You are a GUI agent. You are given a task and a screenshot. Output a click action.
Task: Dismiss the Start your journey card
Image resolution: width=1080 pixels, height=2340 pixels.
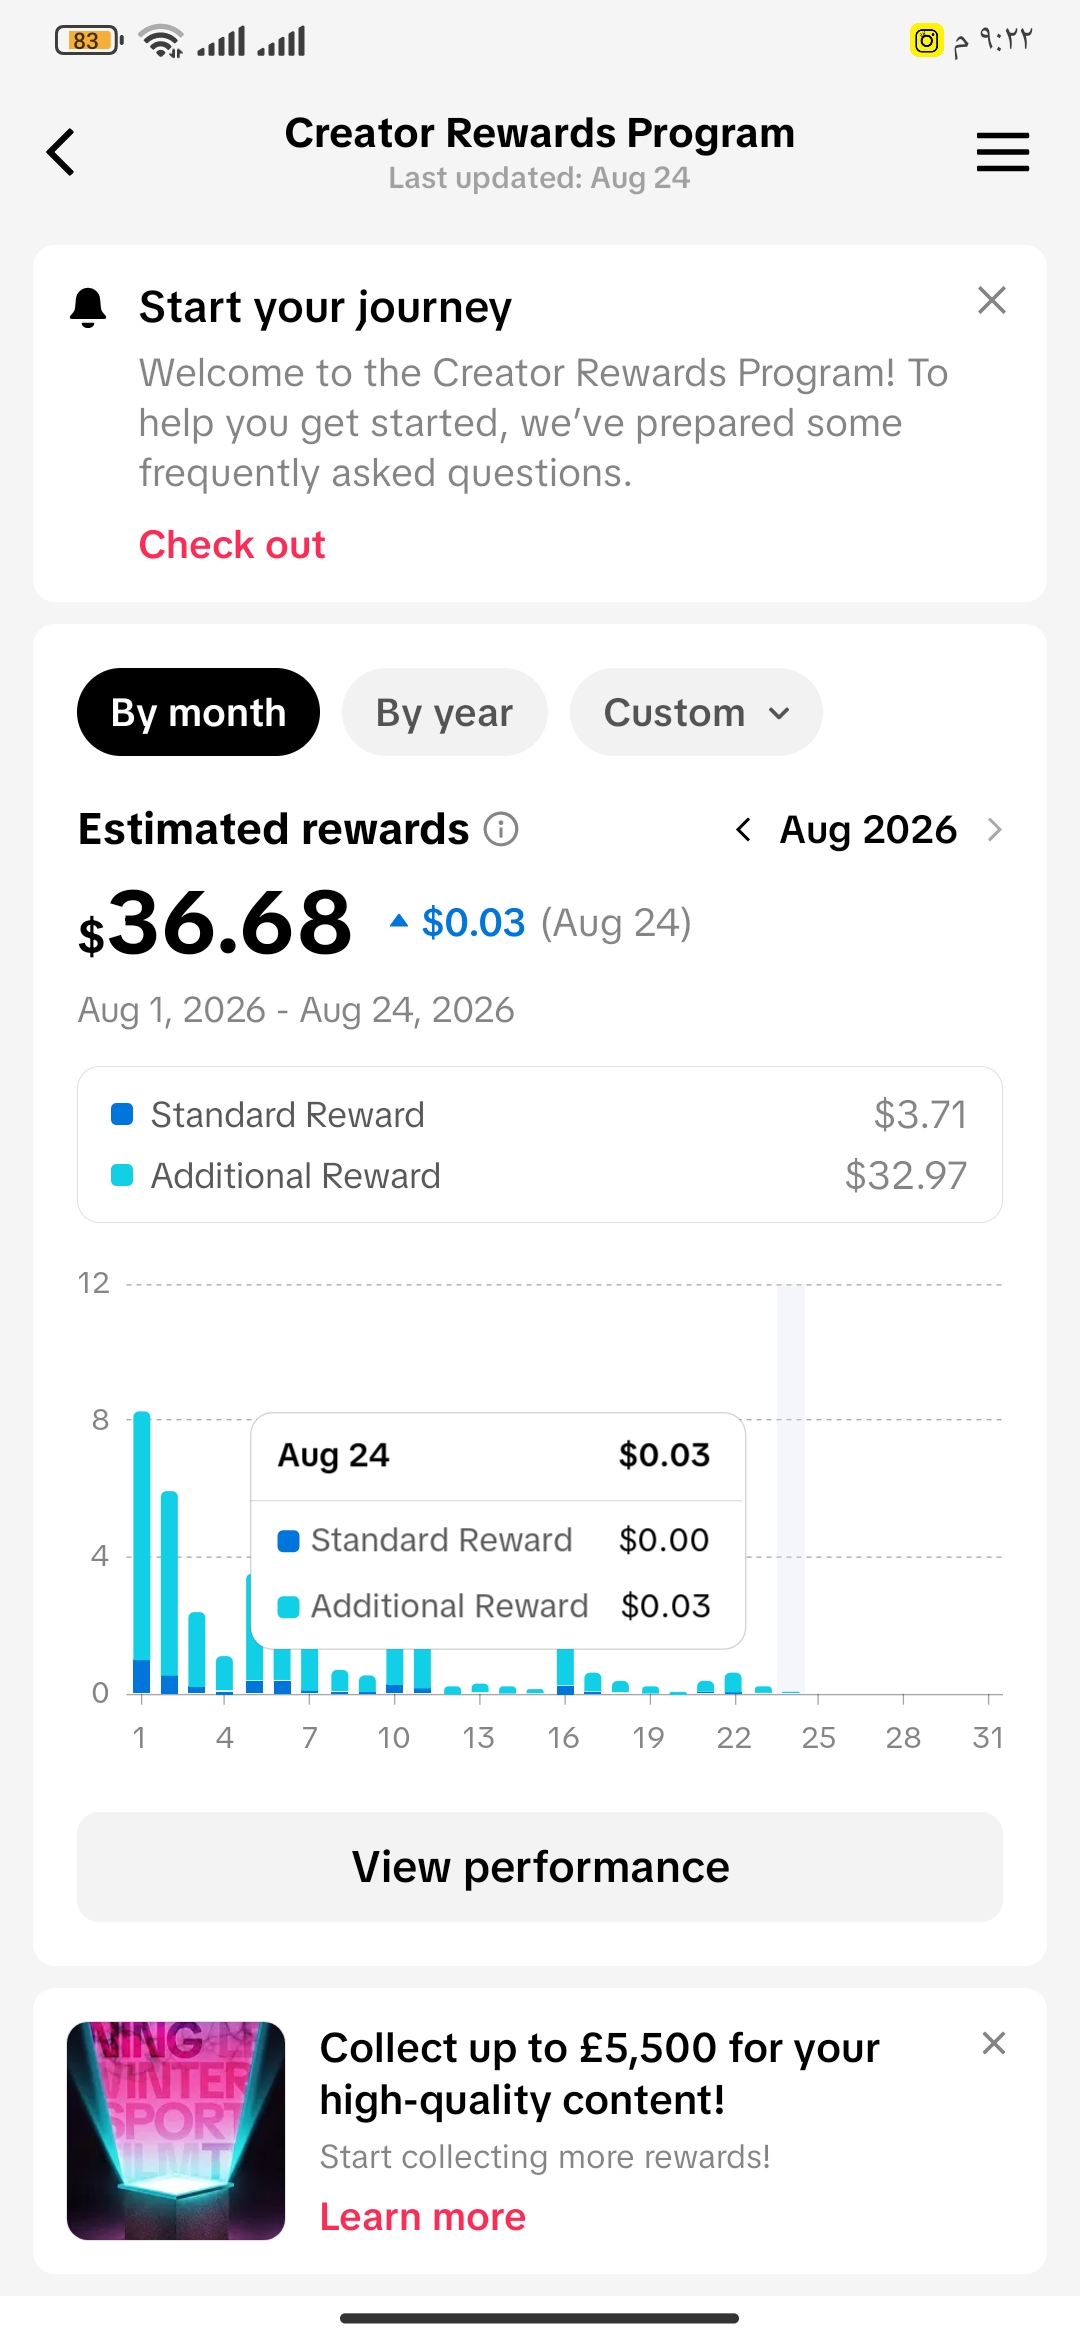pyautogui.click(x=992, y=300)
